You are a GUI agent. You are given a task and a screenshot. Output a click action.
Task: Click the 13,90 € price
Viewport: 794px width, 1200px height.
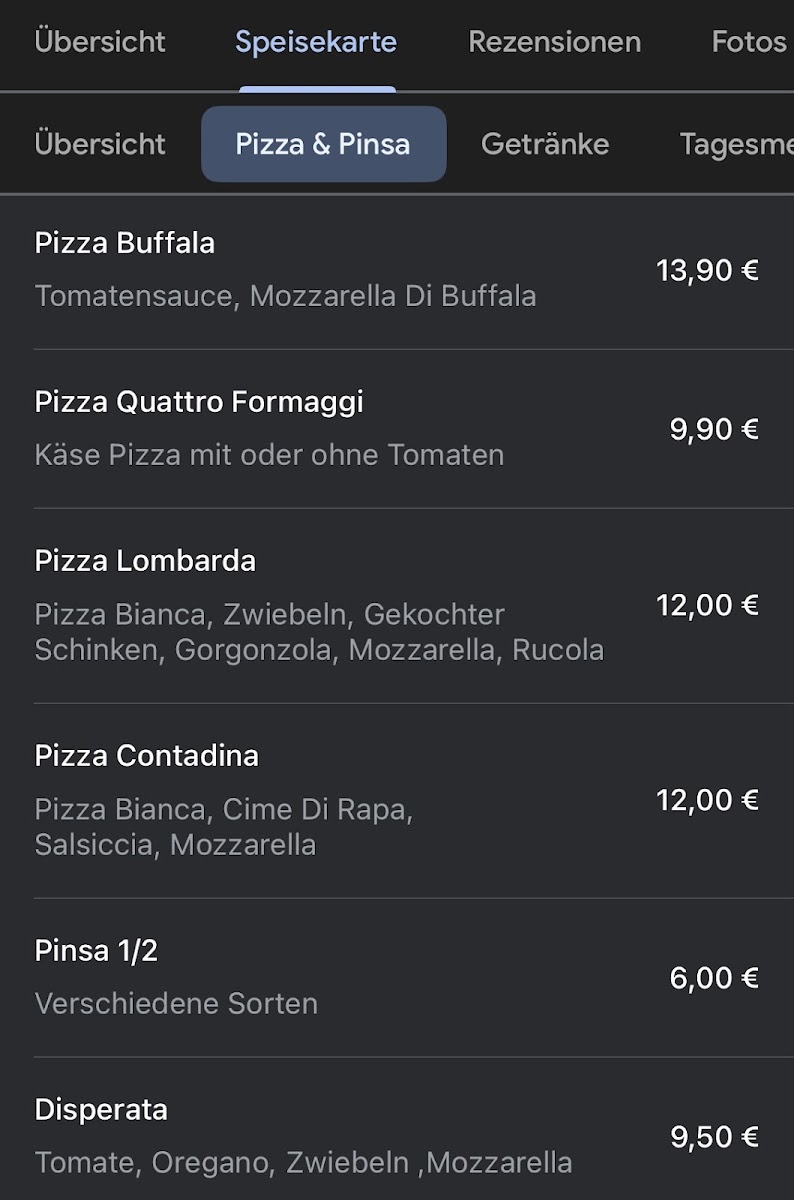pos(707,270)
